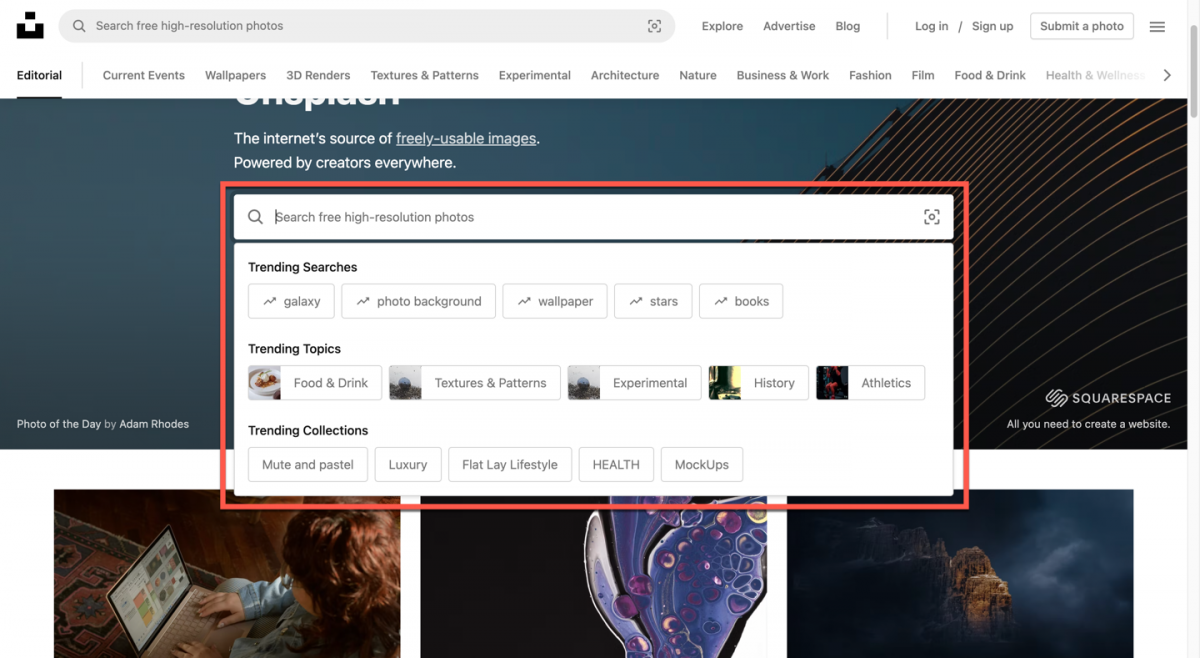Open Film tab
The width and height of the screenshot is (1200, 658).
click(923, 75)
